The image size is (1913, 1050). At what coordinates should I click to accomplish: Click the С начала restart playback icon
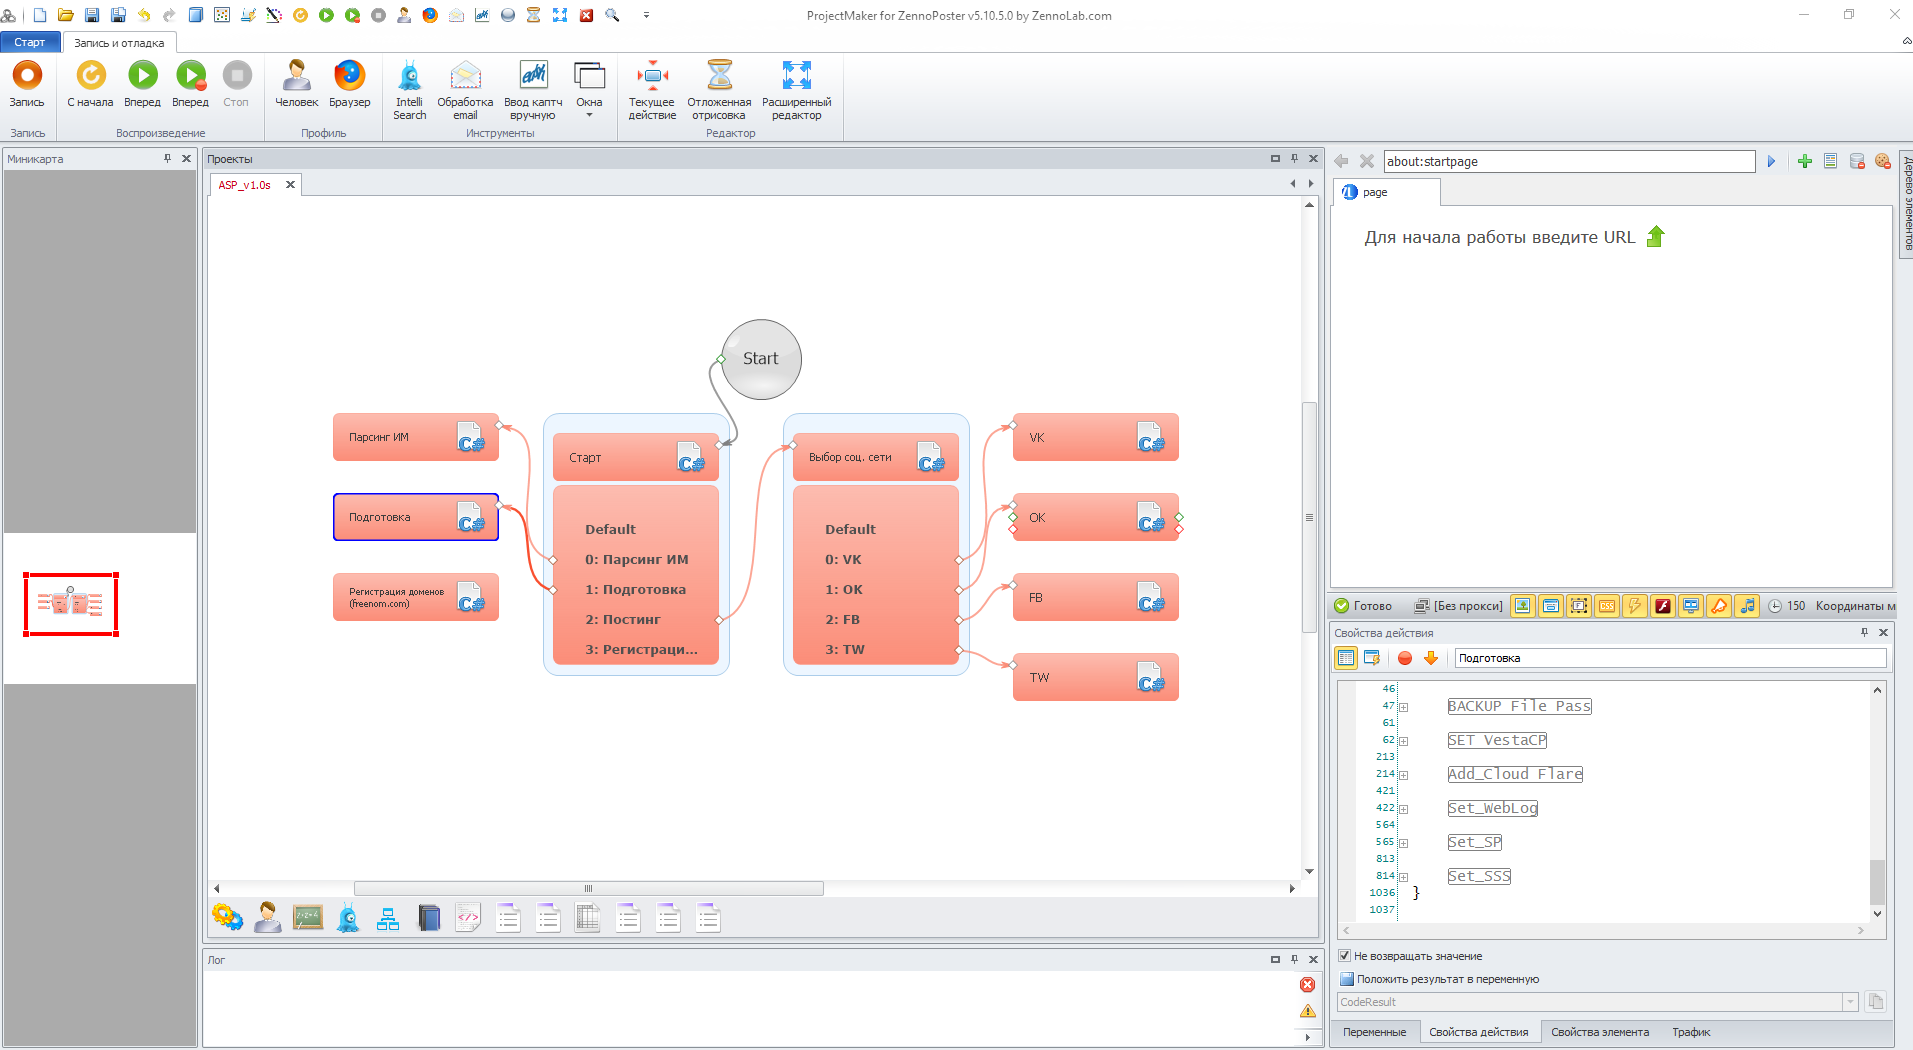90,77
